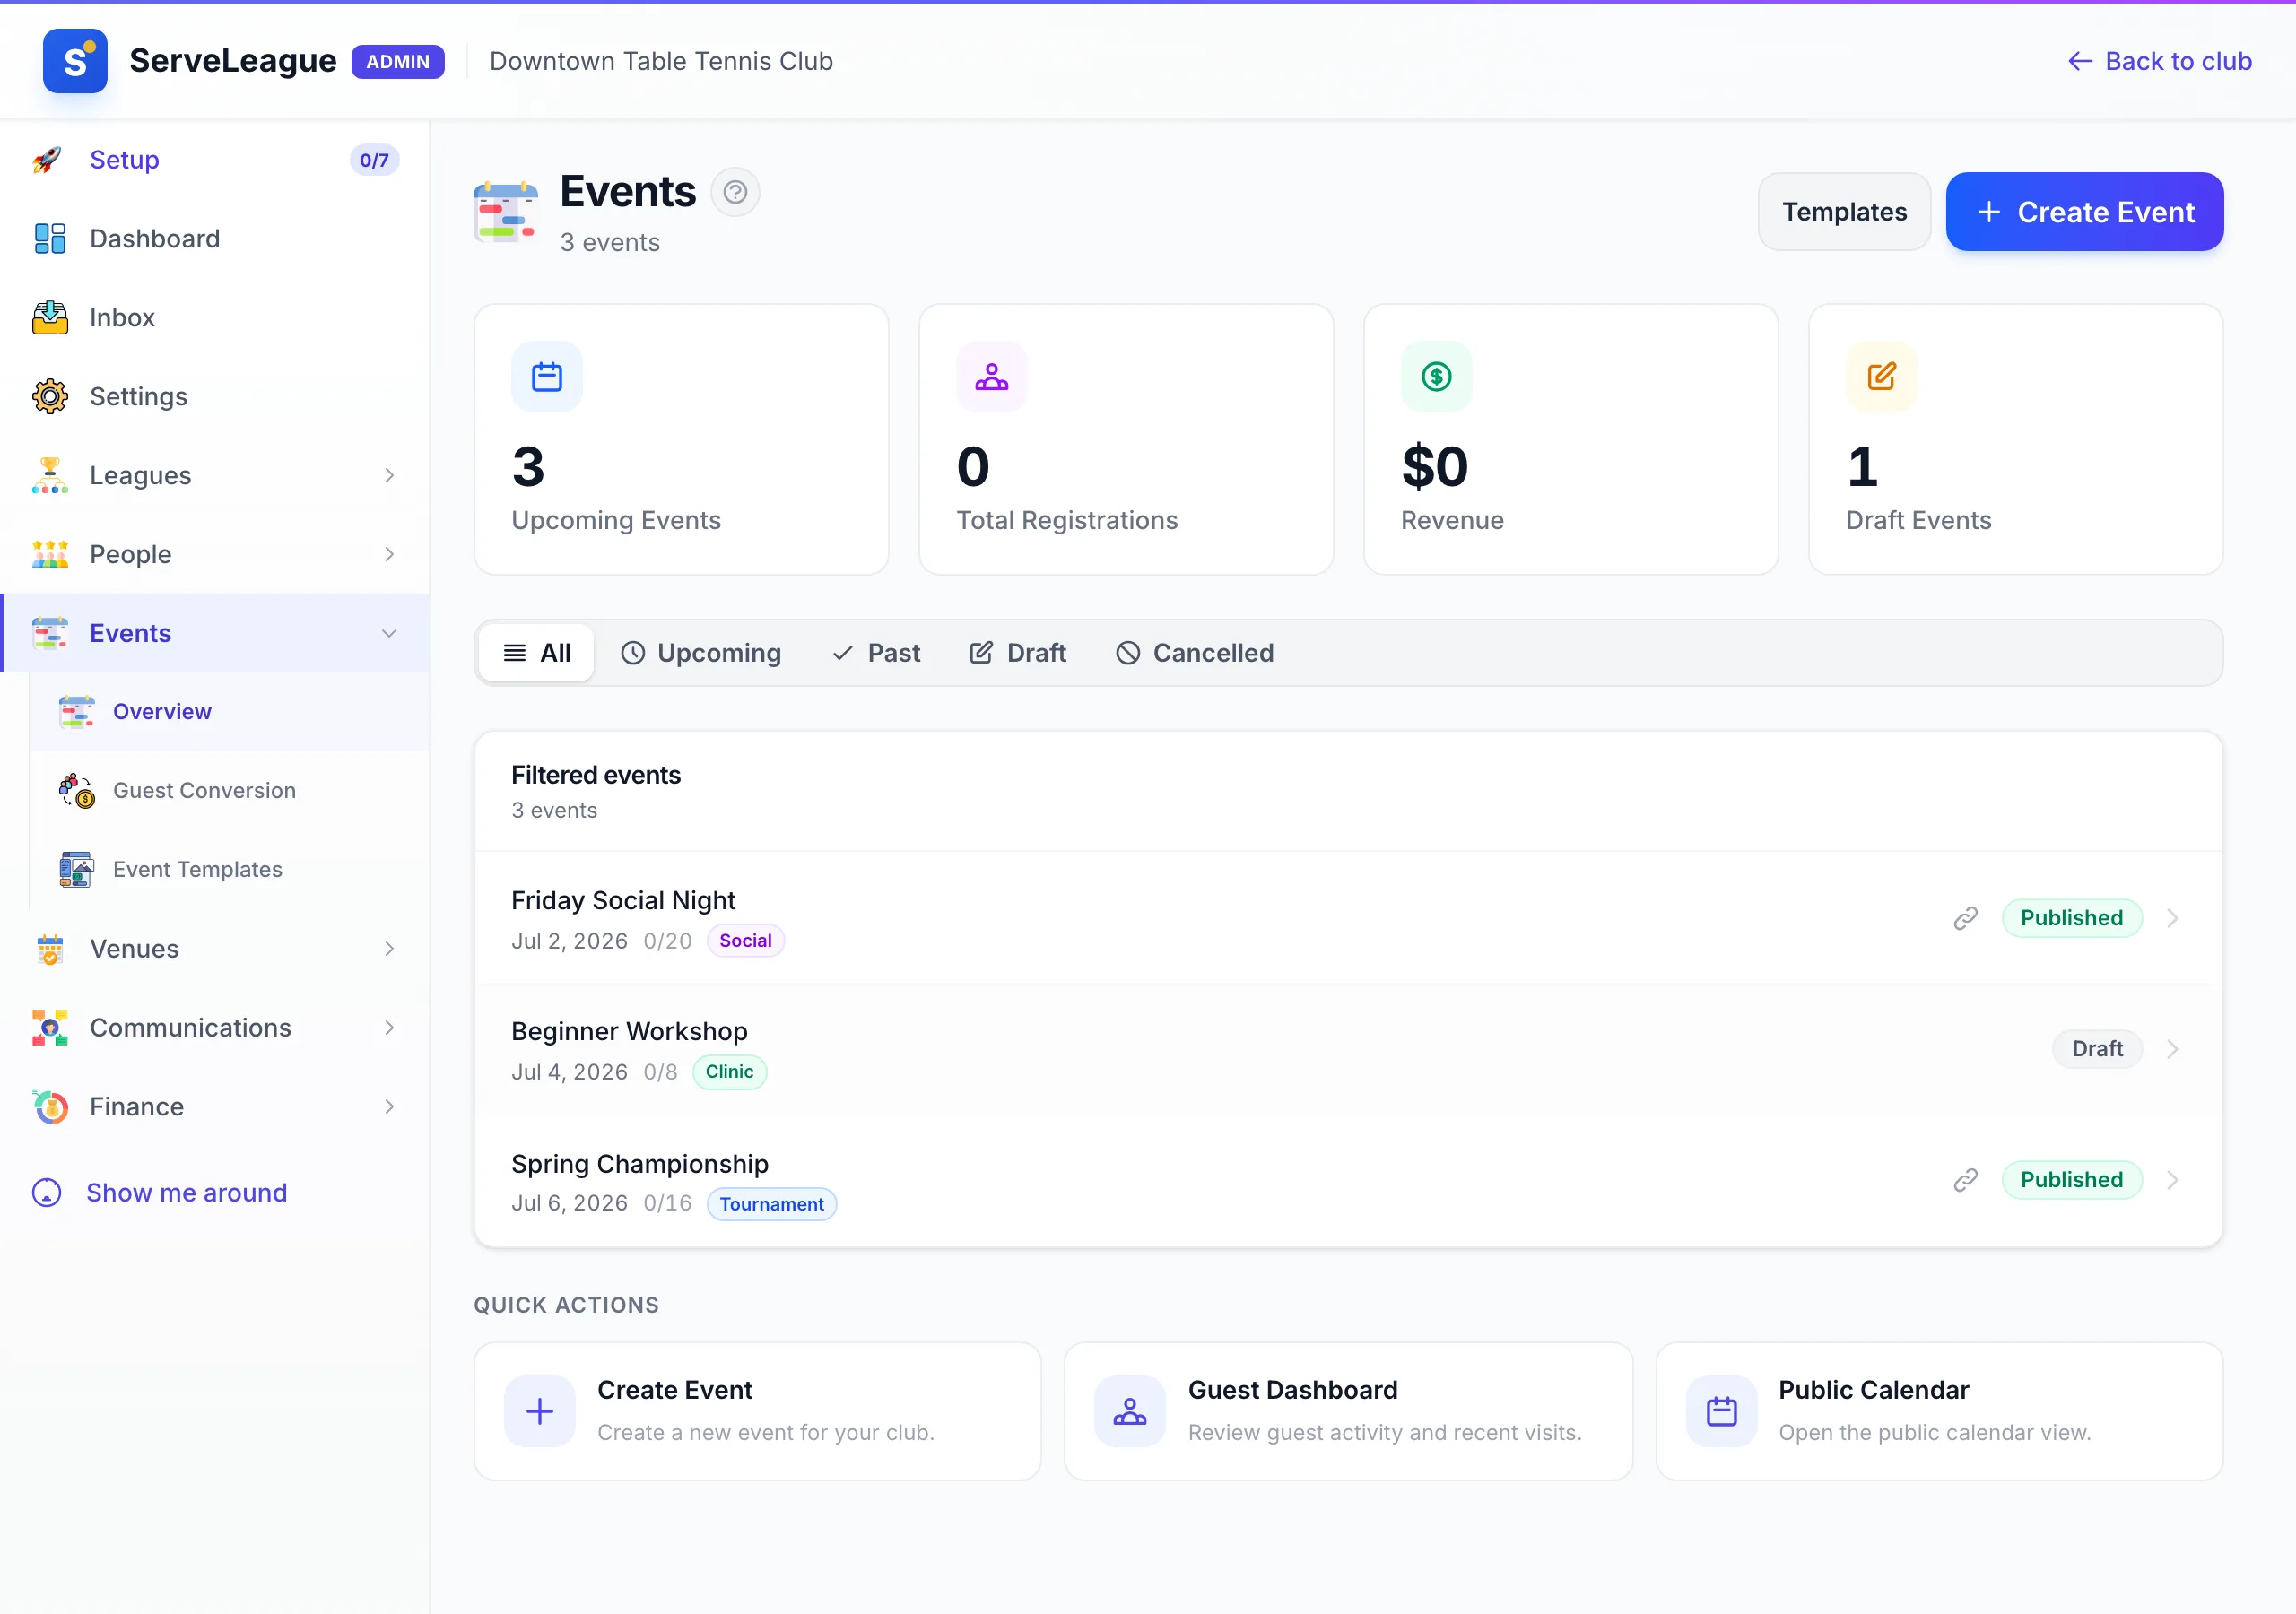Click the Revenue dollar icon

(1437, 377)
